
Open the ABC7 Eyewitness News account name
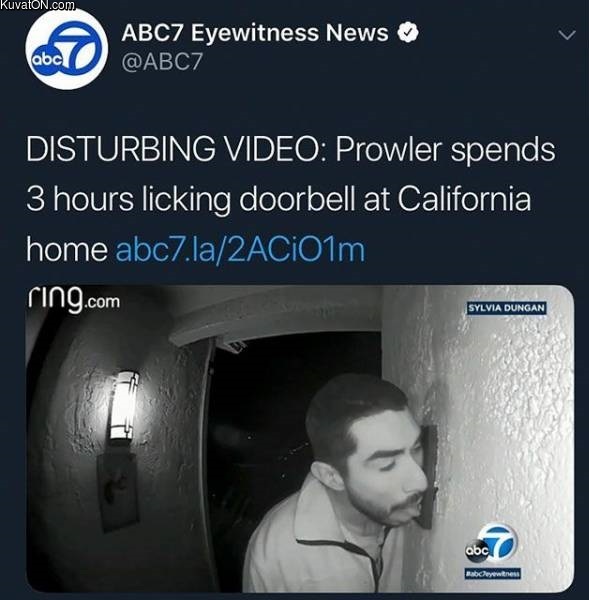pos(255,33)
